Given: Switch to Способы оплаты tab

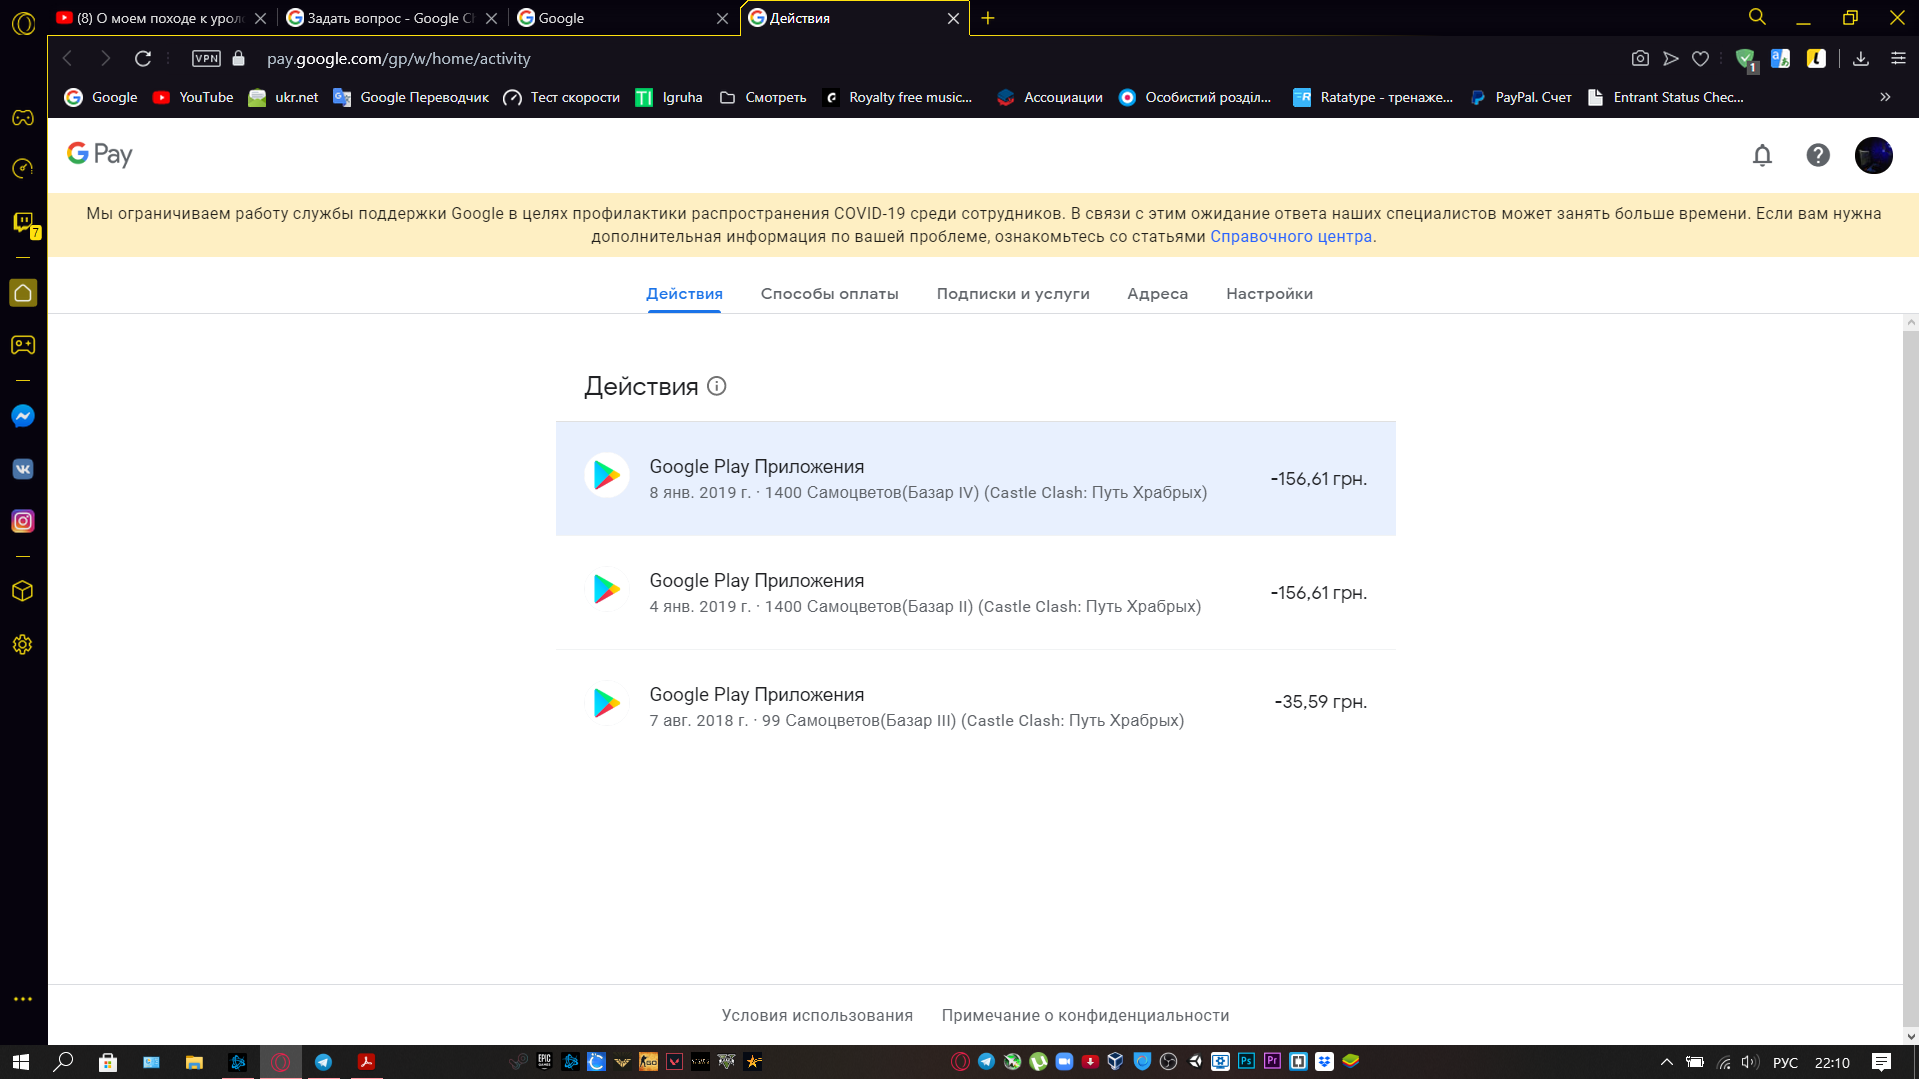Looking at the screenshot, I should pyautogui.click(x=829, y=294).
